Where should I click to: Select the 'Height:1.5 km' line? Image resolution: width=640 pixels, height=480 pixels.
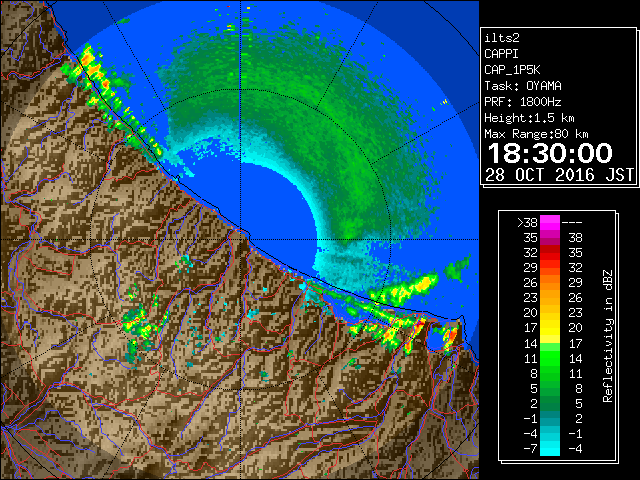tap(529, 118)
